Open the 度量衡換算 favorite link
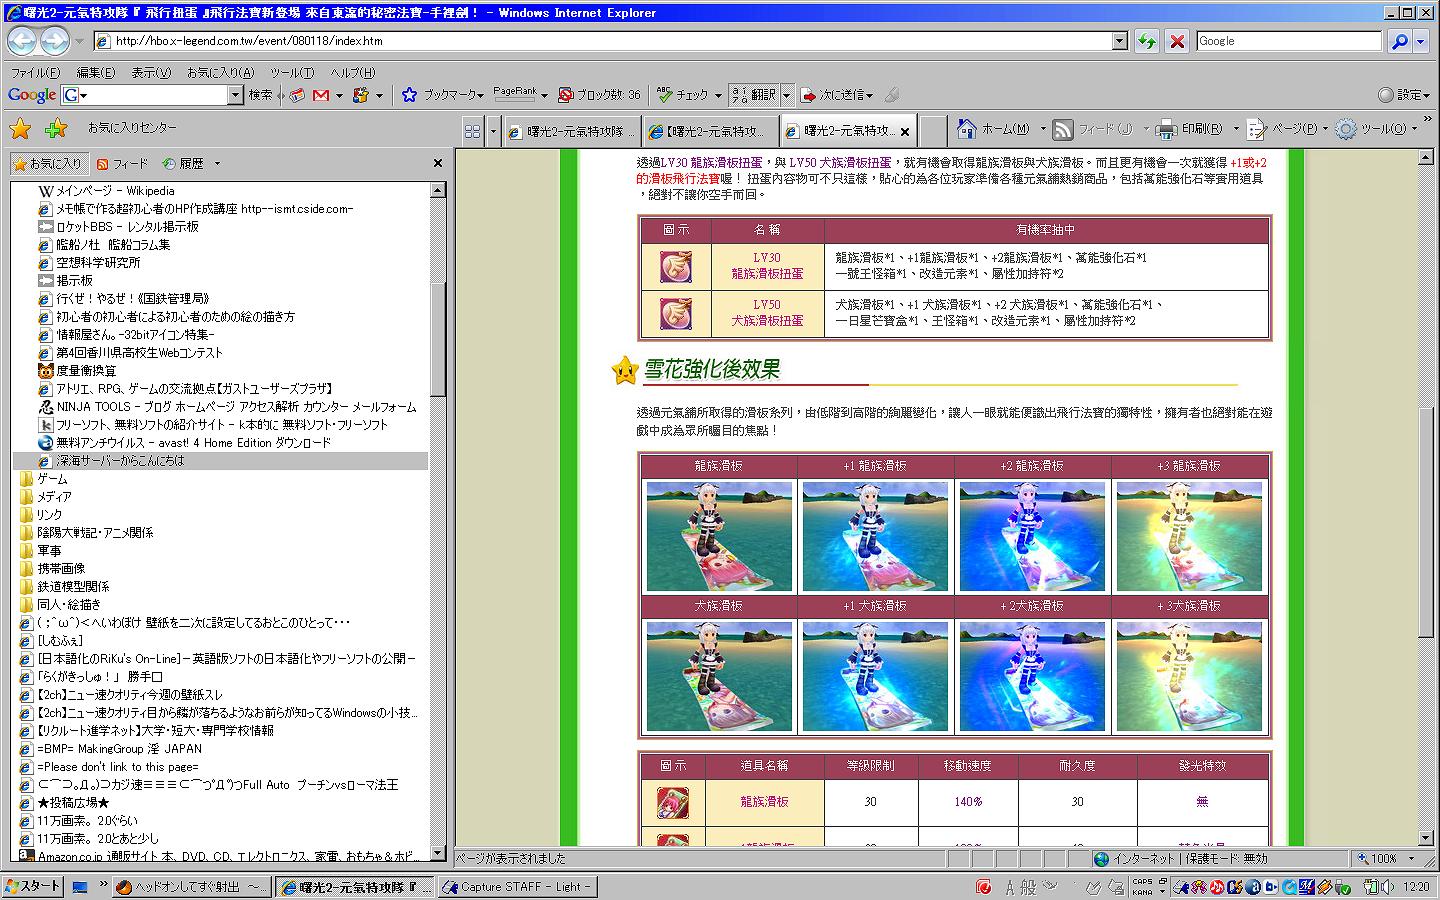This screenshot has height=900, width=1440. 86,371
